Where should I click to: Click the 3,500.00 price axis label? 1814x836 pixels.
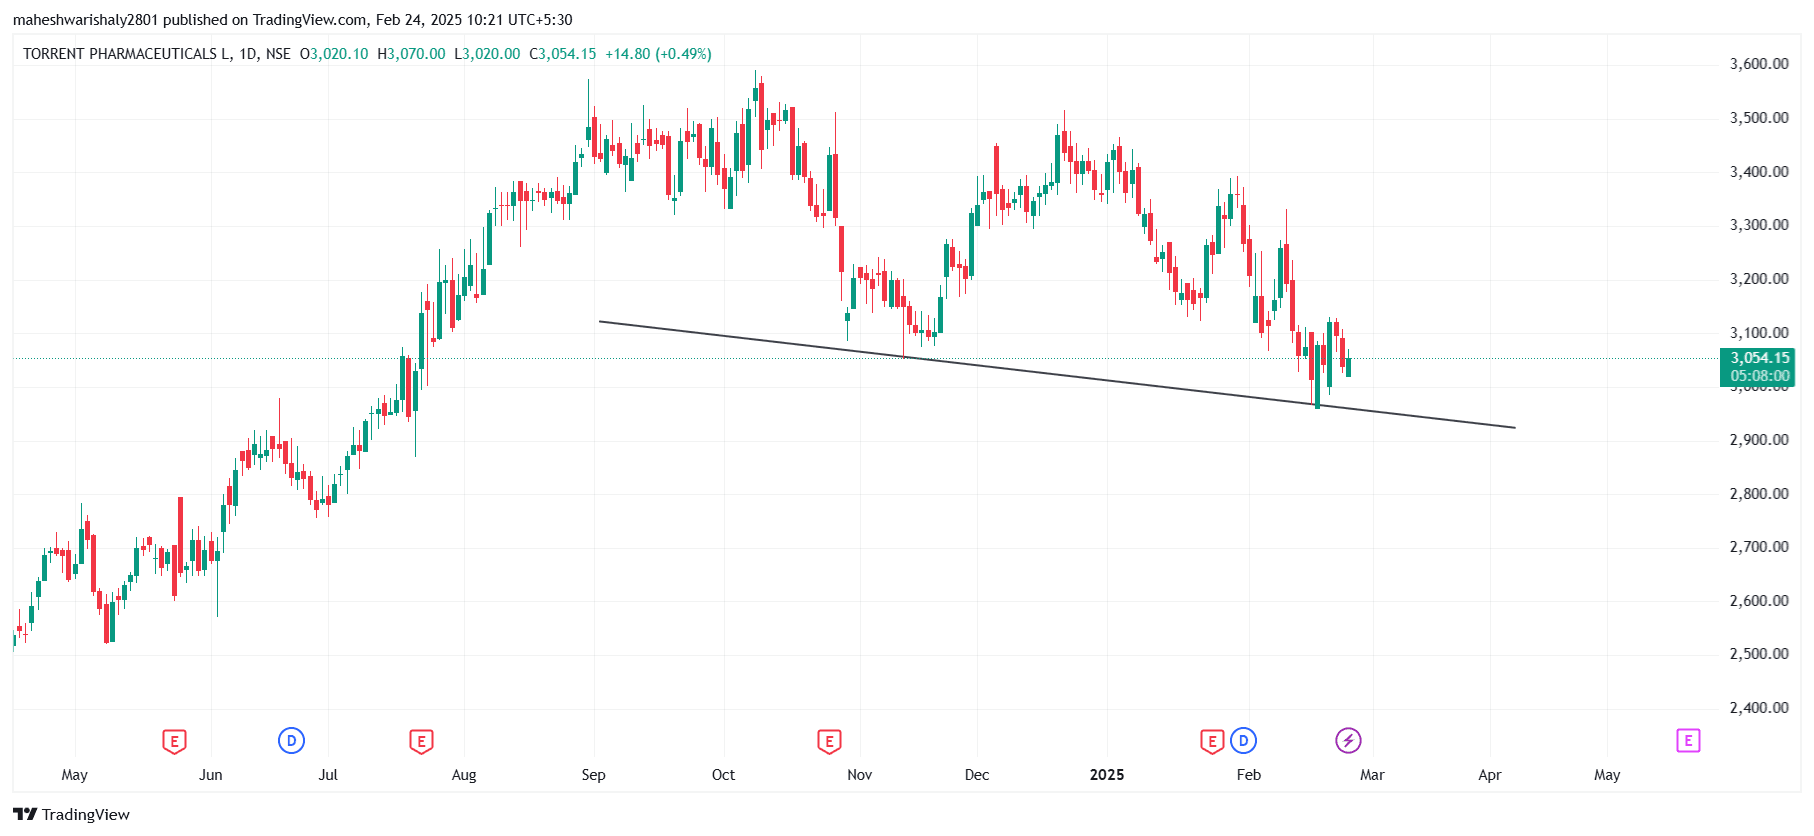coord(1759,118)
